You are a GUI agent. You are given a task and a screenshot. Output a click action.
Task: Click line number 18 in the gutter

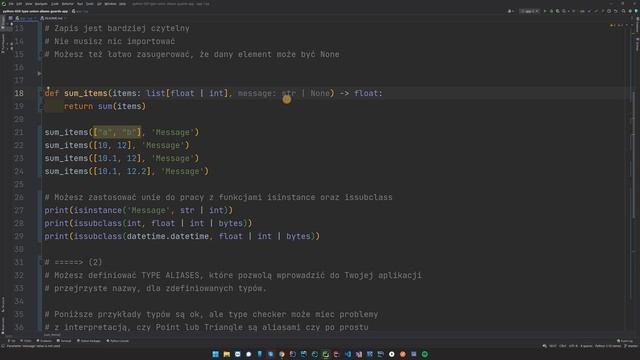tap(19, 93)
